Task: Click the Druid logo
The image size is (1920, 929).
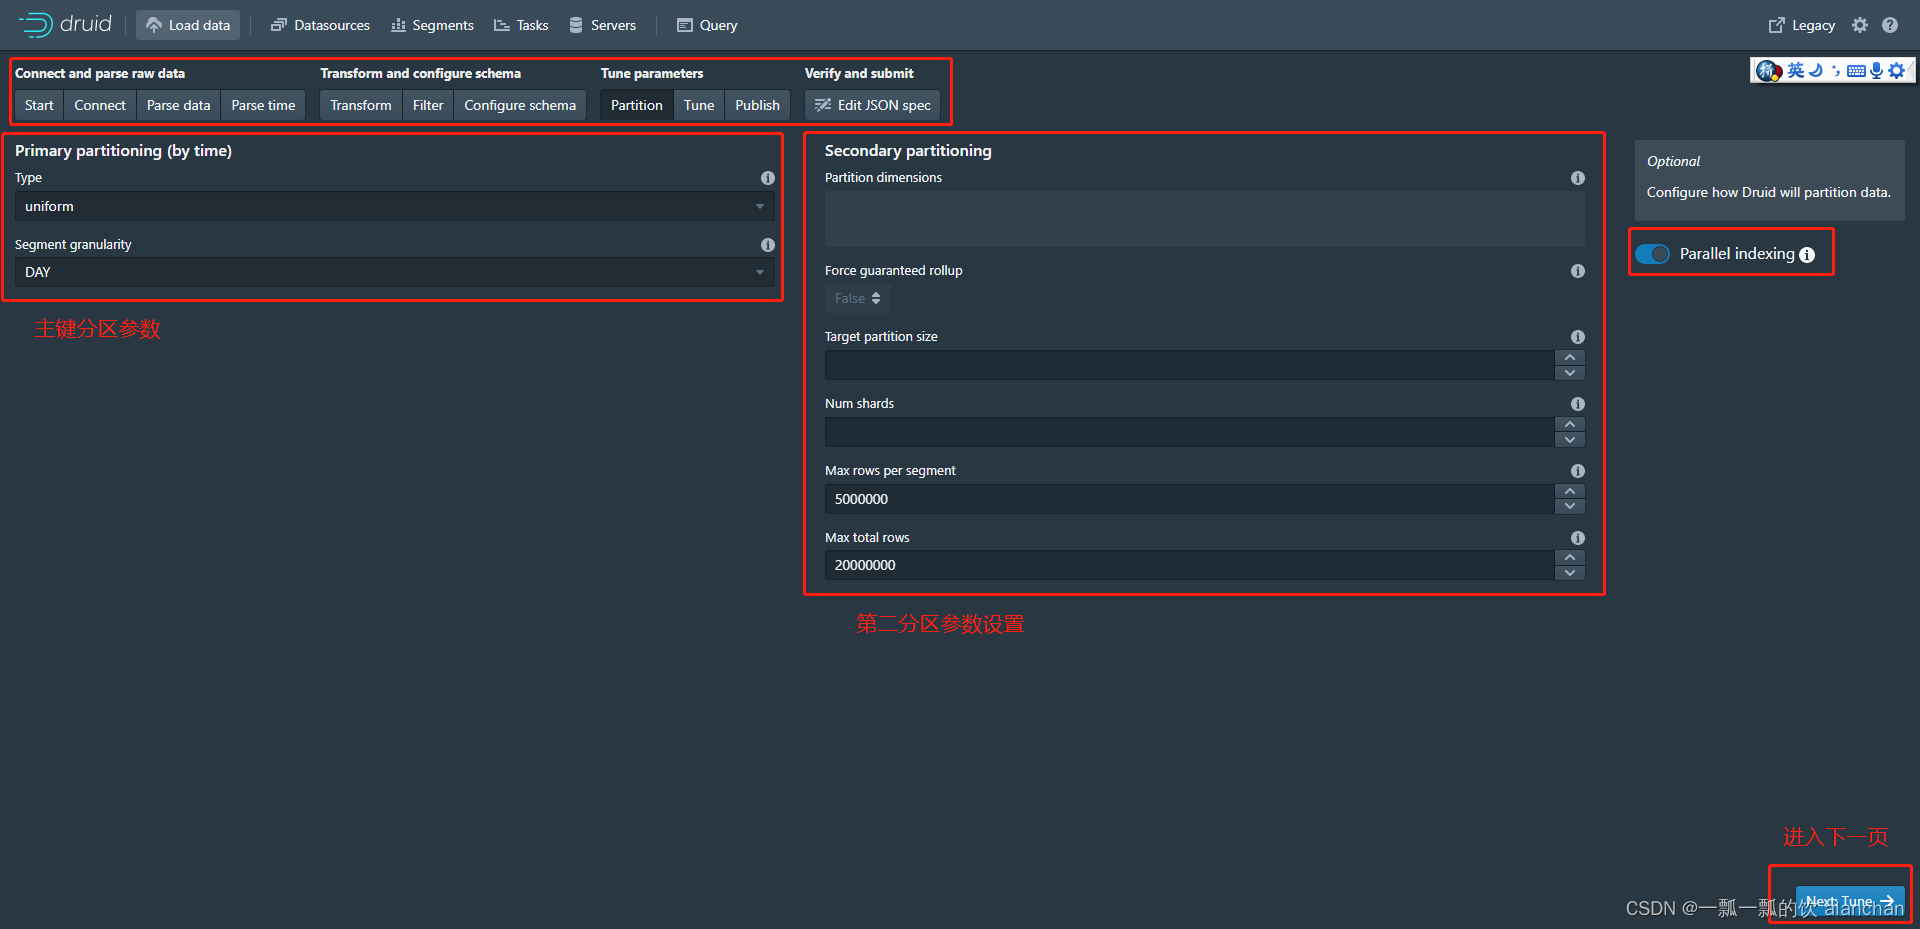Action: (x=65, y=24)
